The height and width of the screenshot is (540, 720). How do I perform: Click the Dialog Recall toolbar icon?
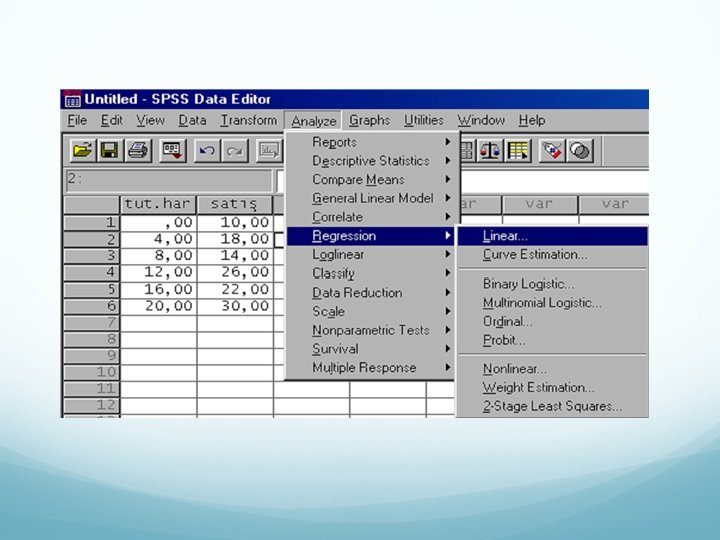click(x=172, y=151)
